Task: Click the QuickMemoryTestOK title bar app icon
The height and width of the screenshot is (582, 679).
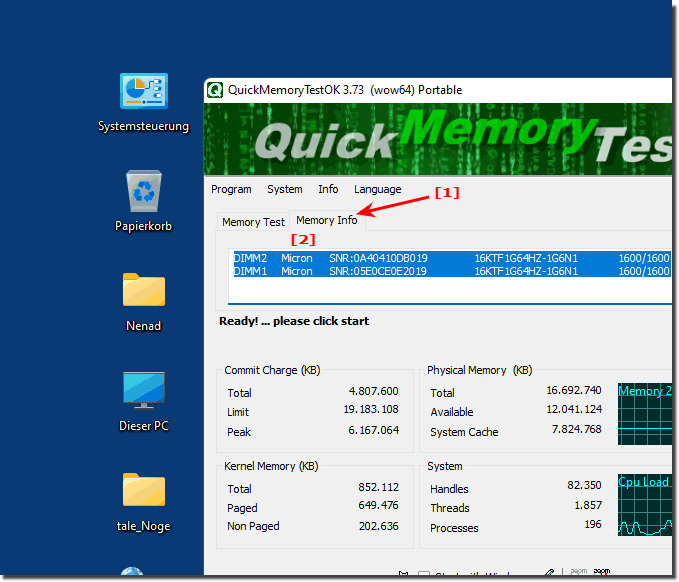Action: [214, 90]
